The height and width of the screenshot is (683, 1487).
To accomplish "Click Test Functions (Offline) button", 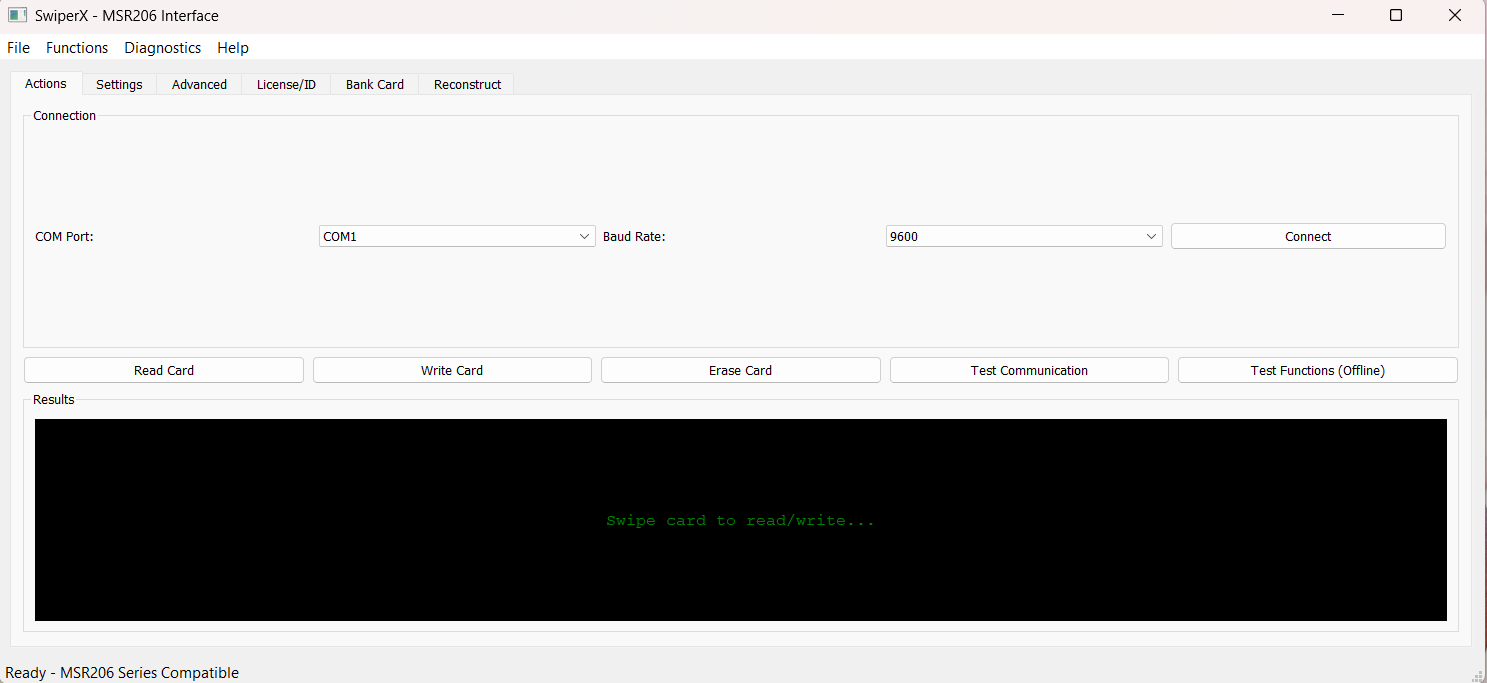I will coord(1317,371).
